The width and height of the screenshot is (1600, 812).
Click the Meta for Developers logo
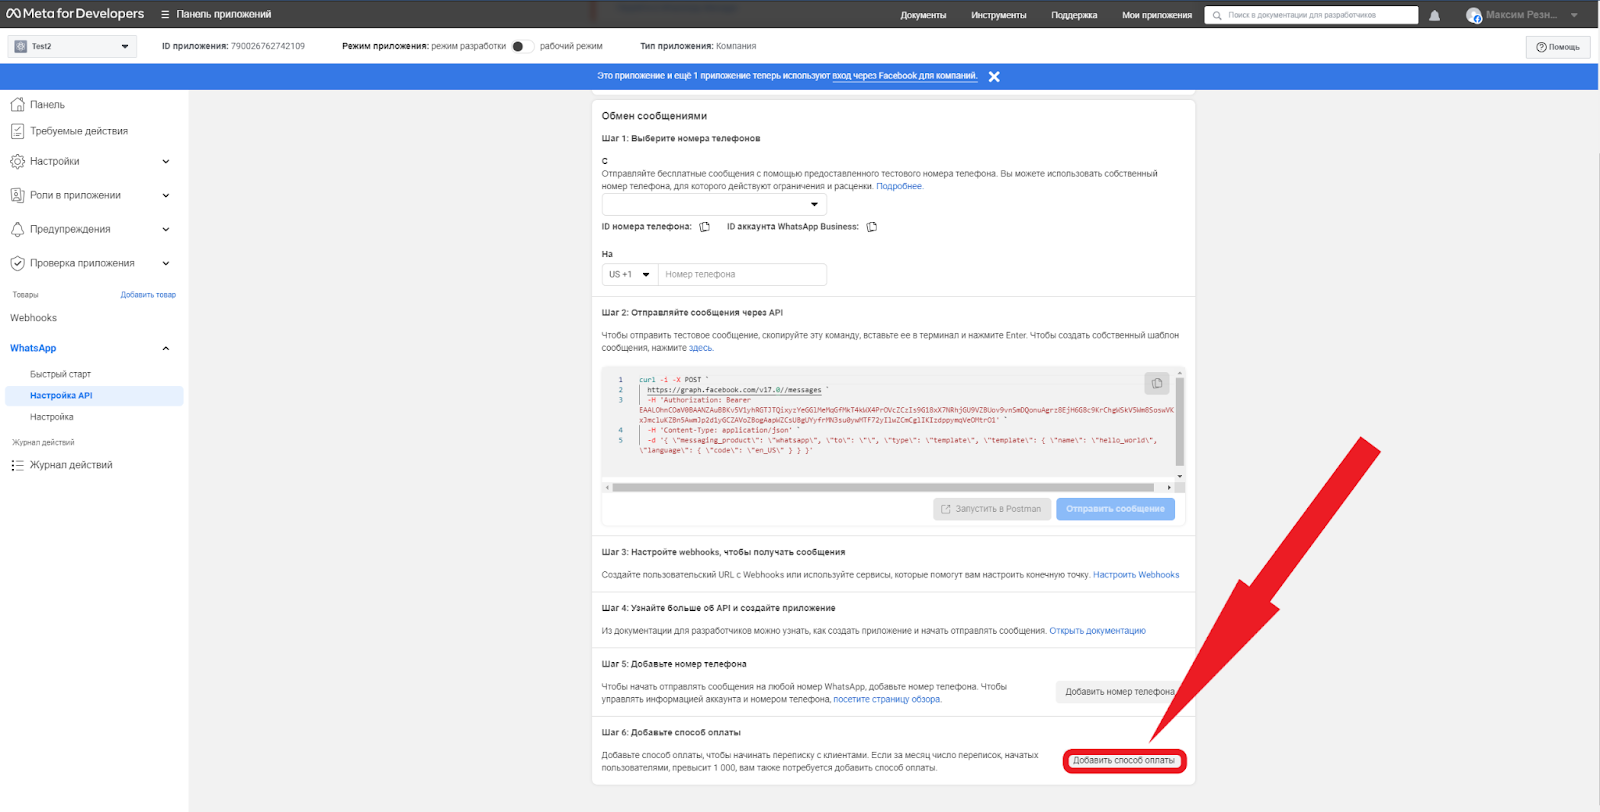(x=75, y=14)
